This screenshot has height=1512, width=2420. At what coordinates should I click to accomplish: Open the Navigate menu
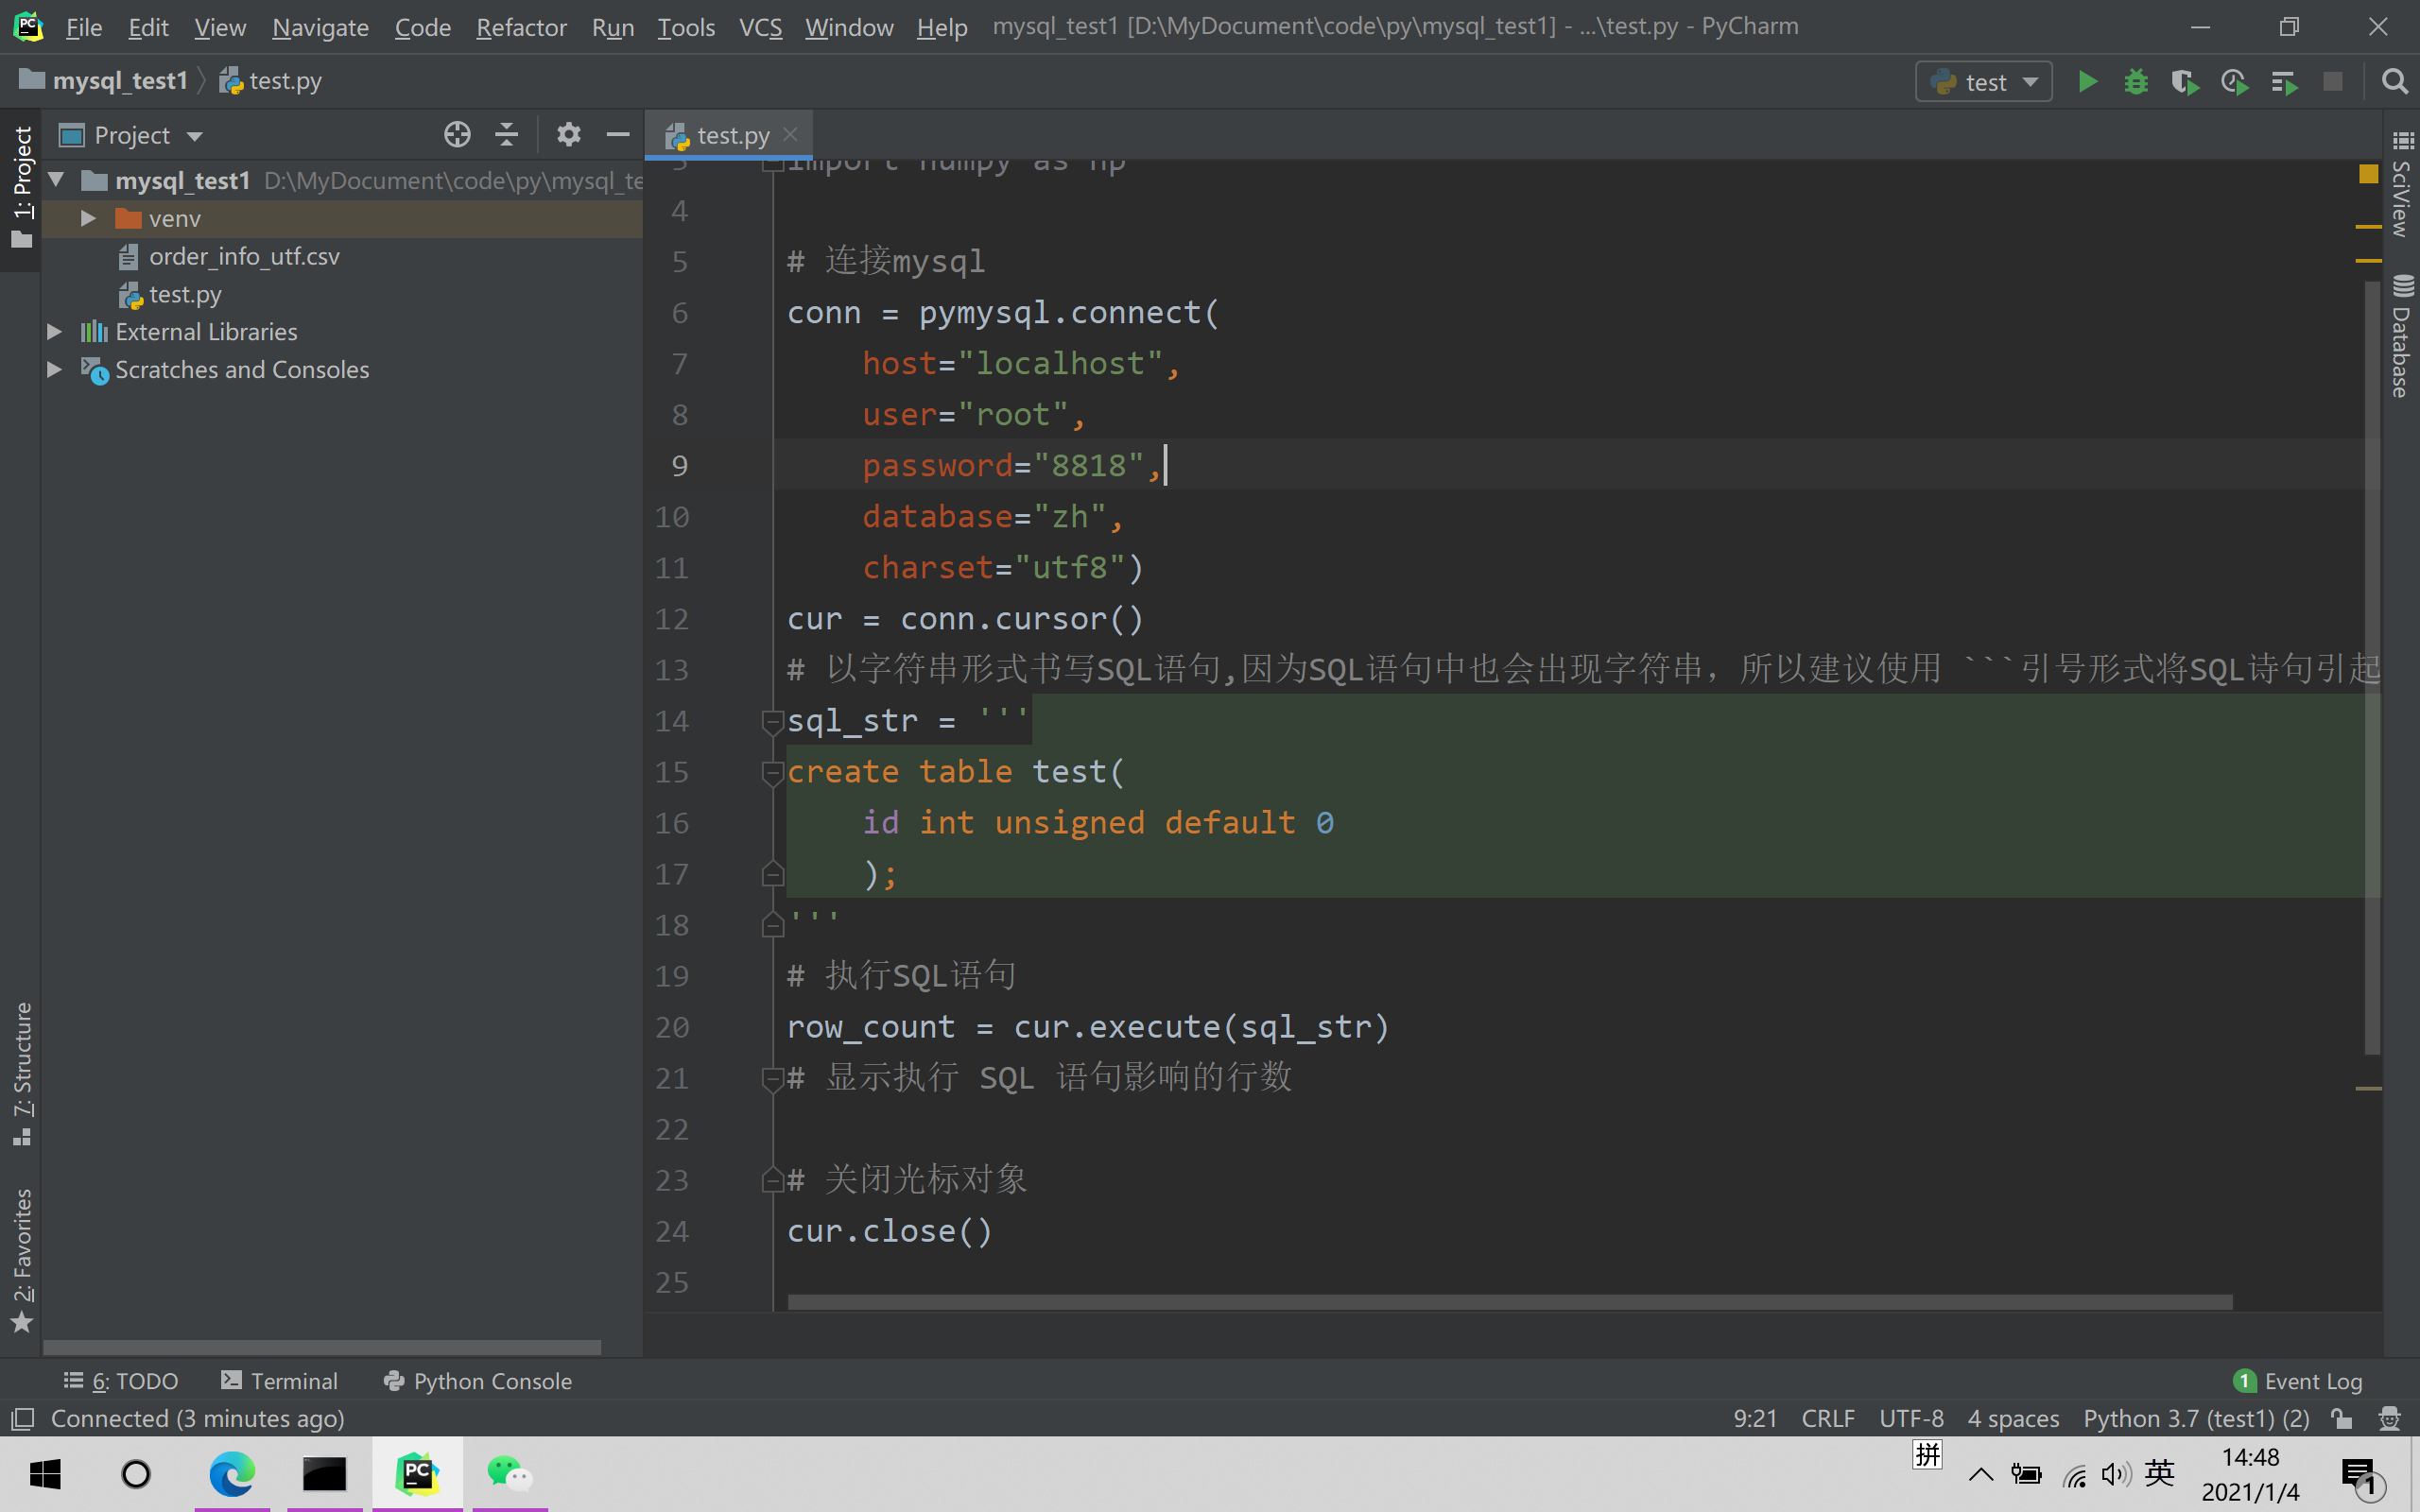click(x=320, y=27)
